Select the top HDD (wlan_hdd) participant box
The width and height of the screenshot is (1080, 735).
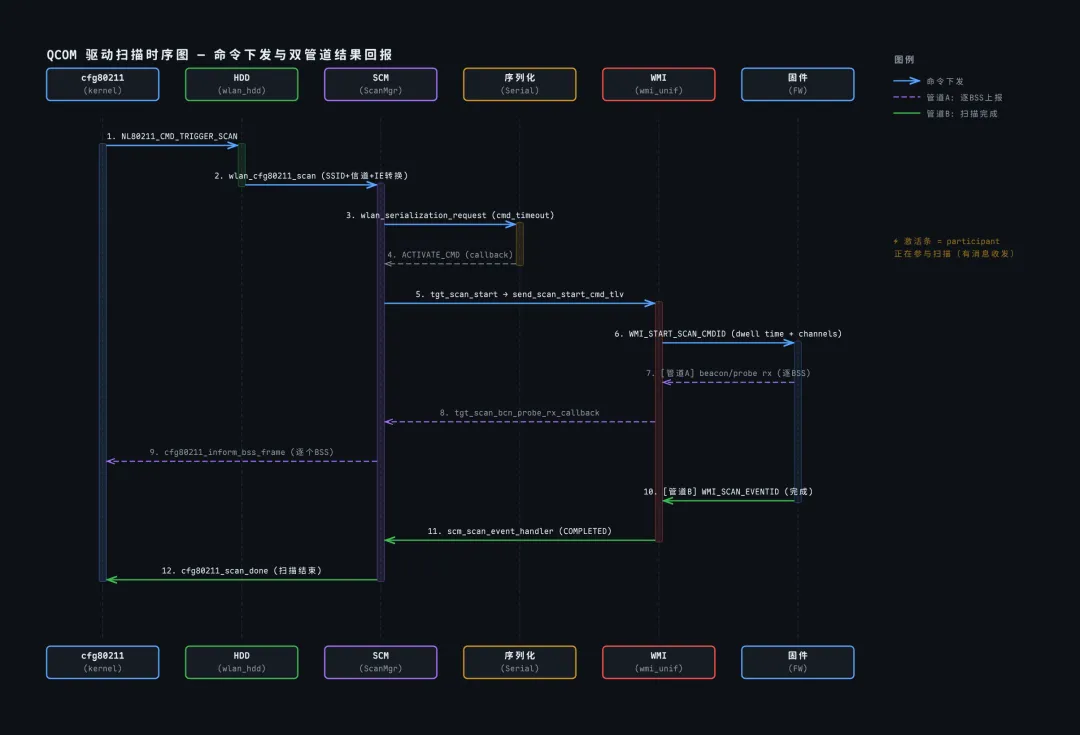(242, 84)
